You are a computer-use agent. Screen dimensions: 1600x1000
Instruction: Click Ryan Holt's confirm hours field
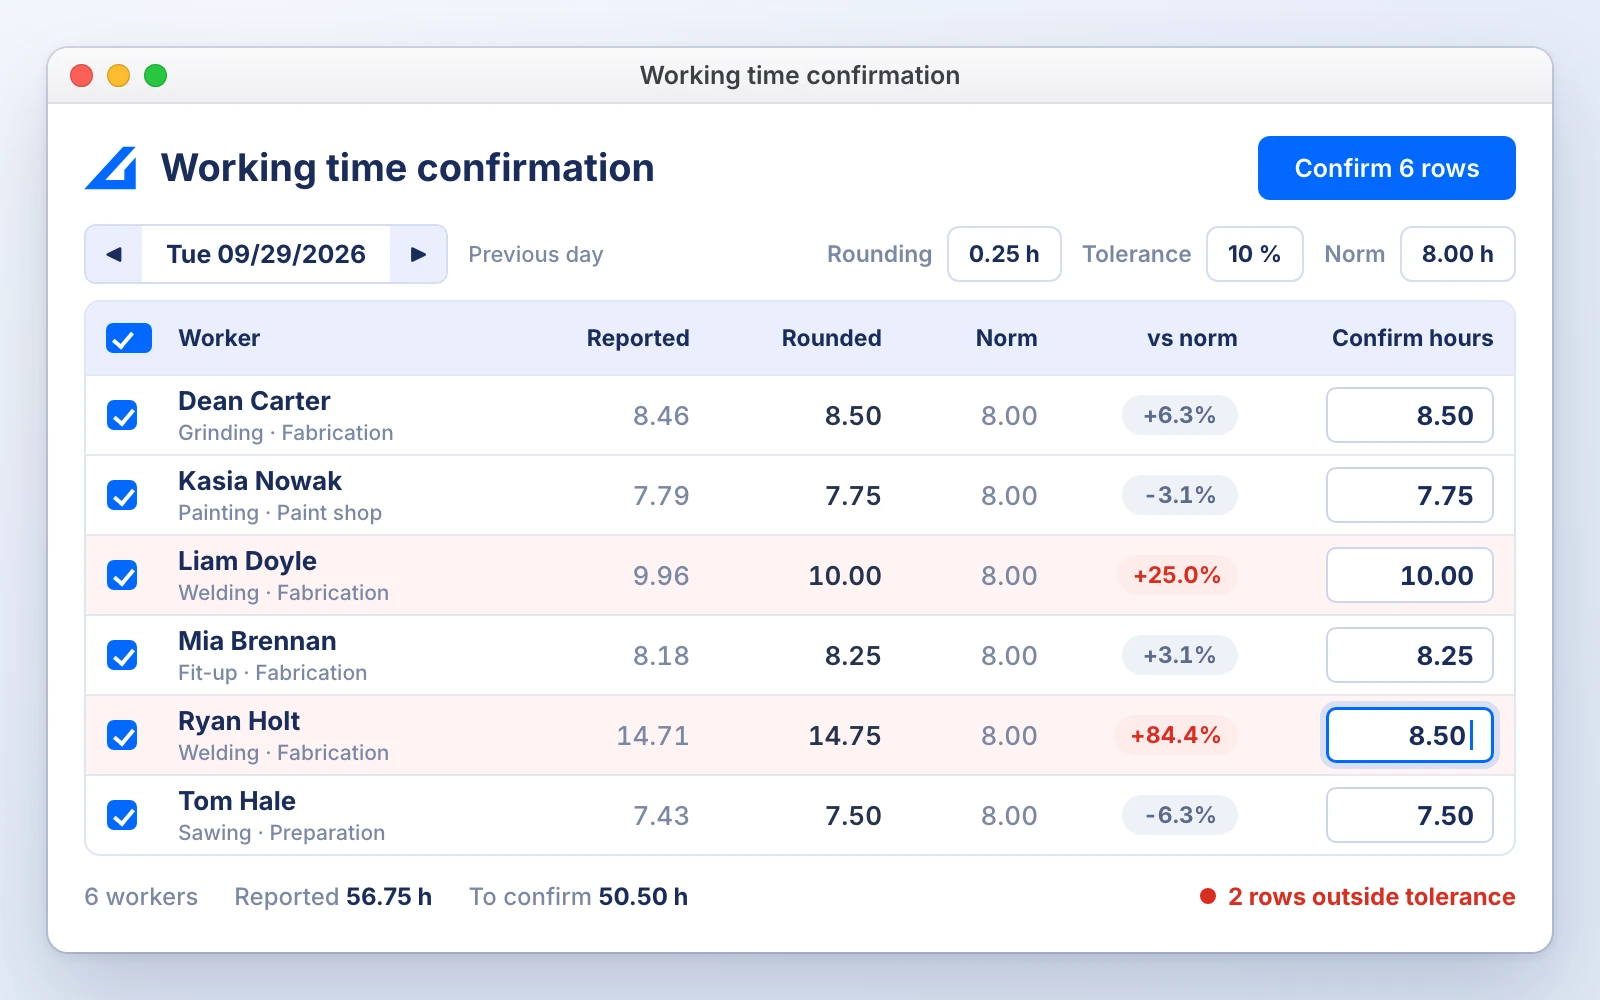point(1409,735)
